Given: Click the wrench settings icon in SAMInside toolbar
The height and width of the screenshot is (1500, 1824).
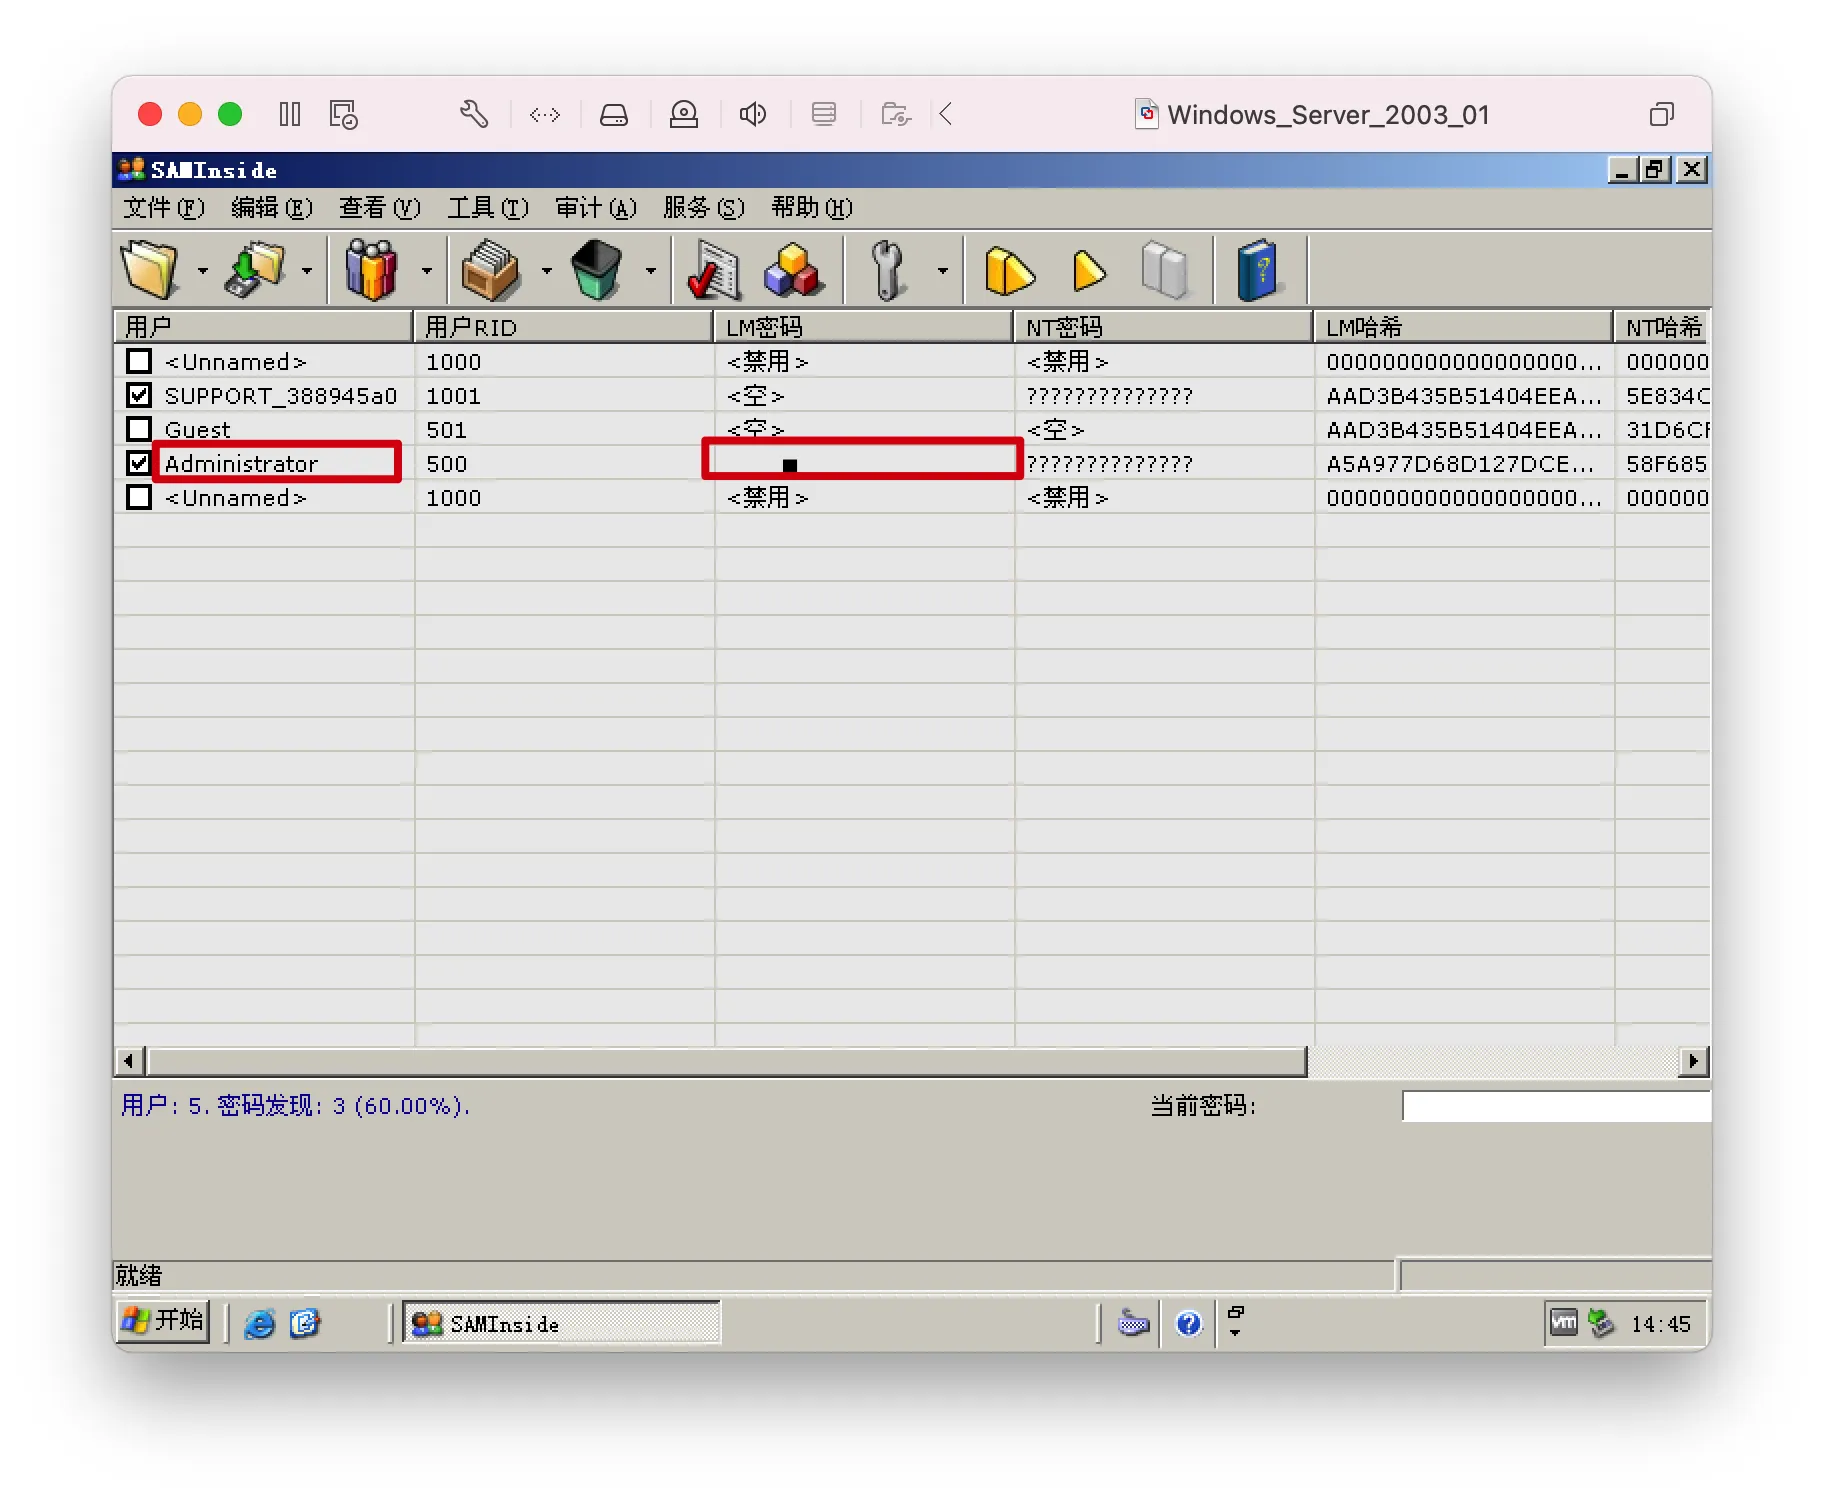Looking at the screenshot, I should point(887,270).
